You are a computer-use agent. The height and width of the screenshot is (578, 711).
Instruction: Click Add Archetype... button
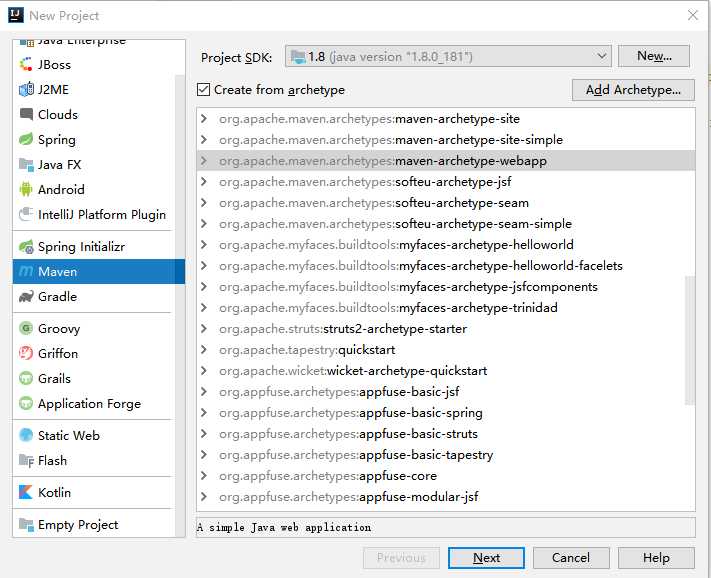[x=633, y=90]
